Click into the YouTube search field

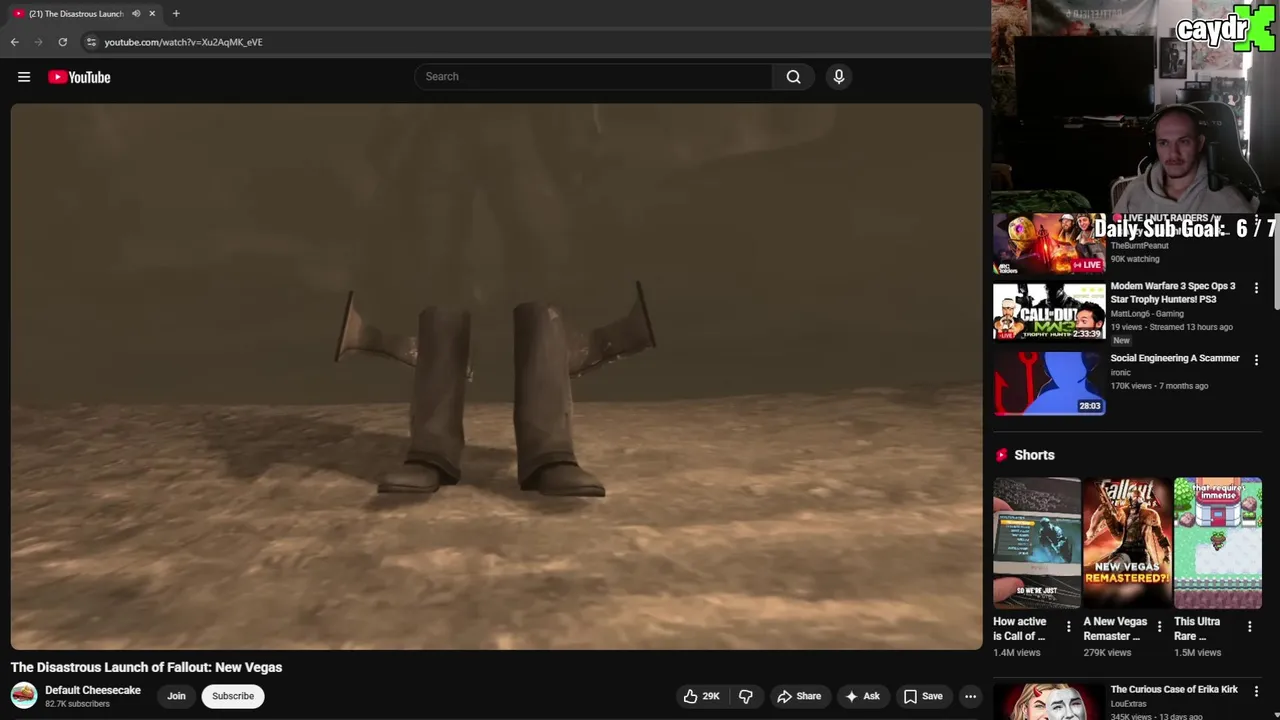[594, 77]
